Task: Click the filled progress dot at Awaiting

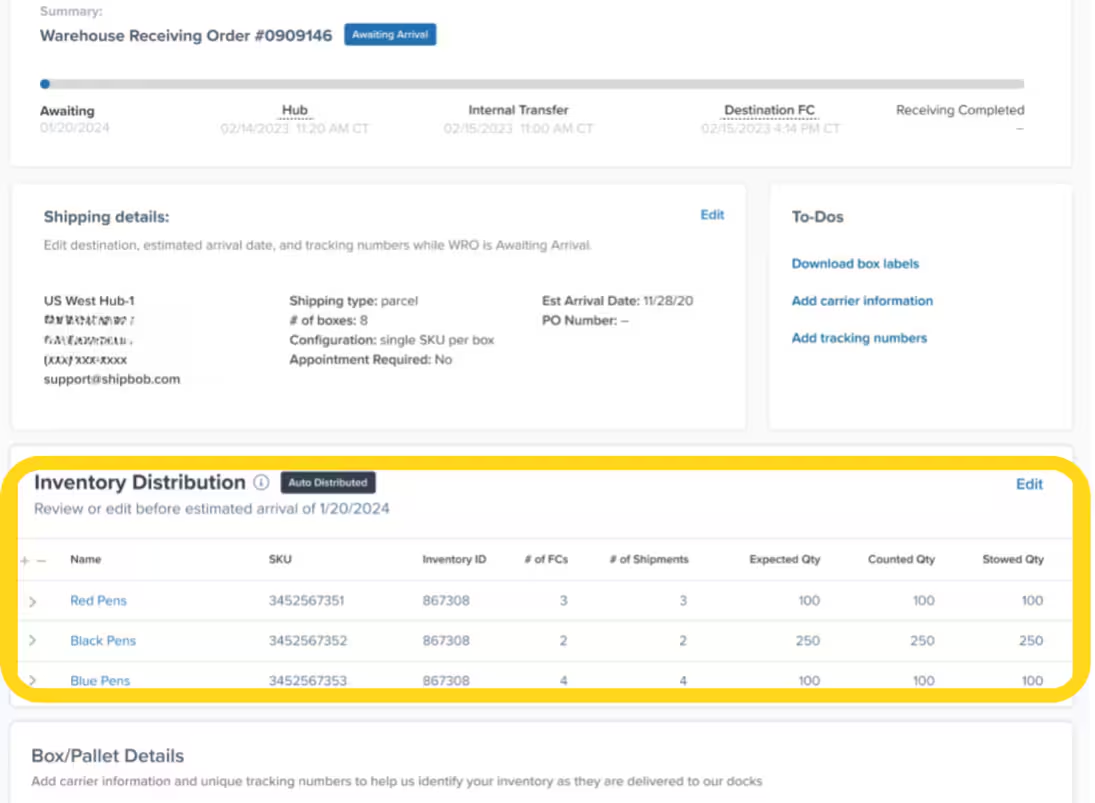Action: [45, 84]
